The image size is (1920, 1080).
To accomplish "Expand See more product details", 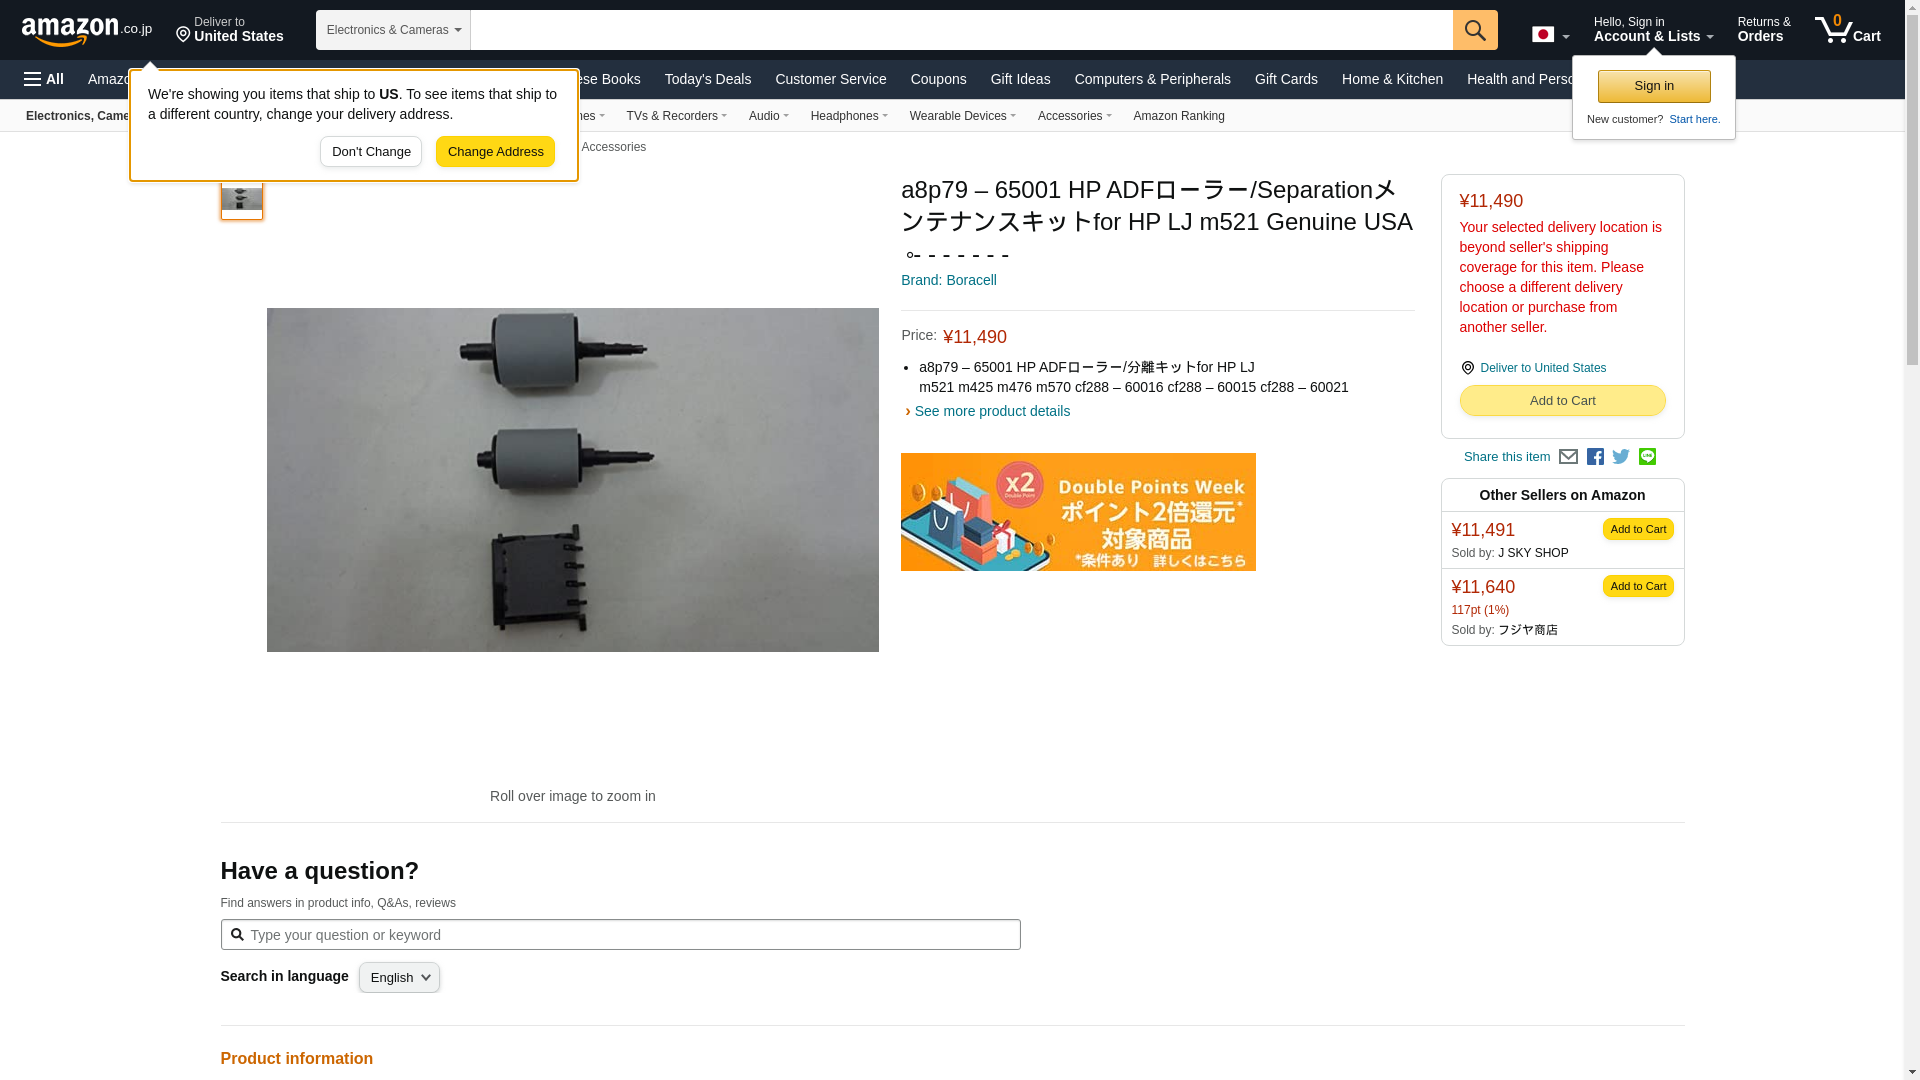I will (990, 411).
